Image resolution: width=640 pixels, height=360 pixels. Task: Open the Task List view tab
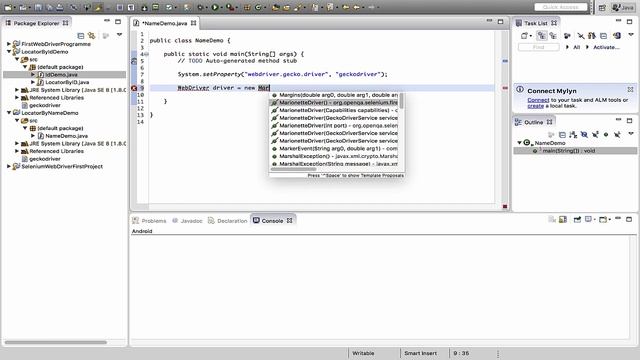[x=536, y=23]
